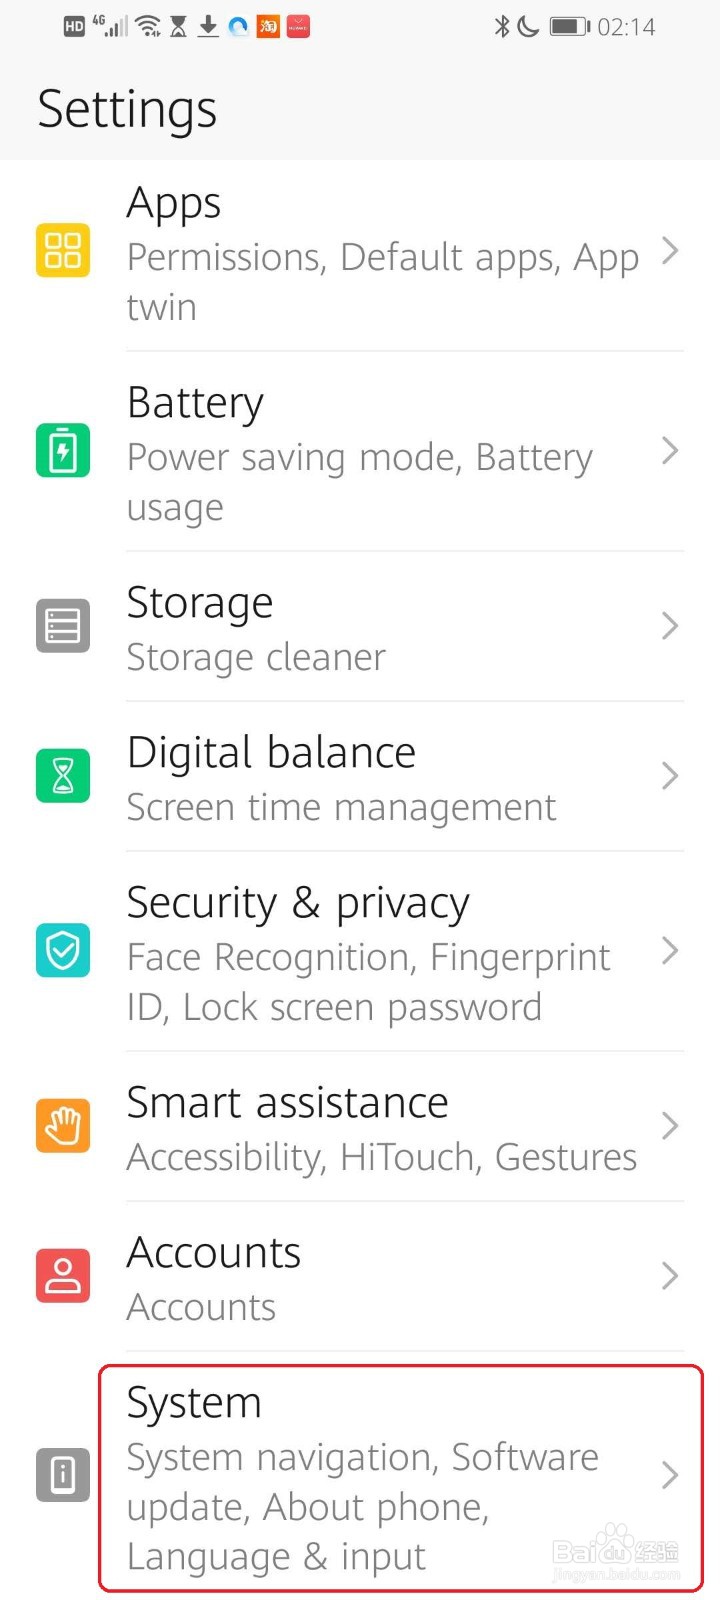Tap the red Accounts person icon
Screen dimensions: 720x1600
[63, 1276]
